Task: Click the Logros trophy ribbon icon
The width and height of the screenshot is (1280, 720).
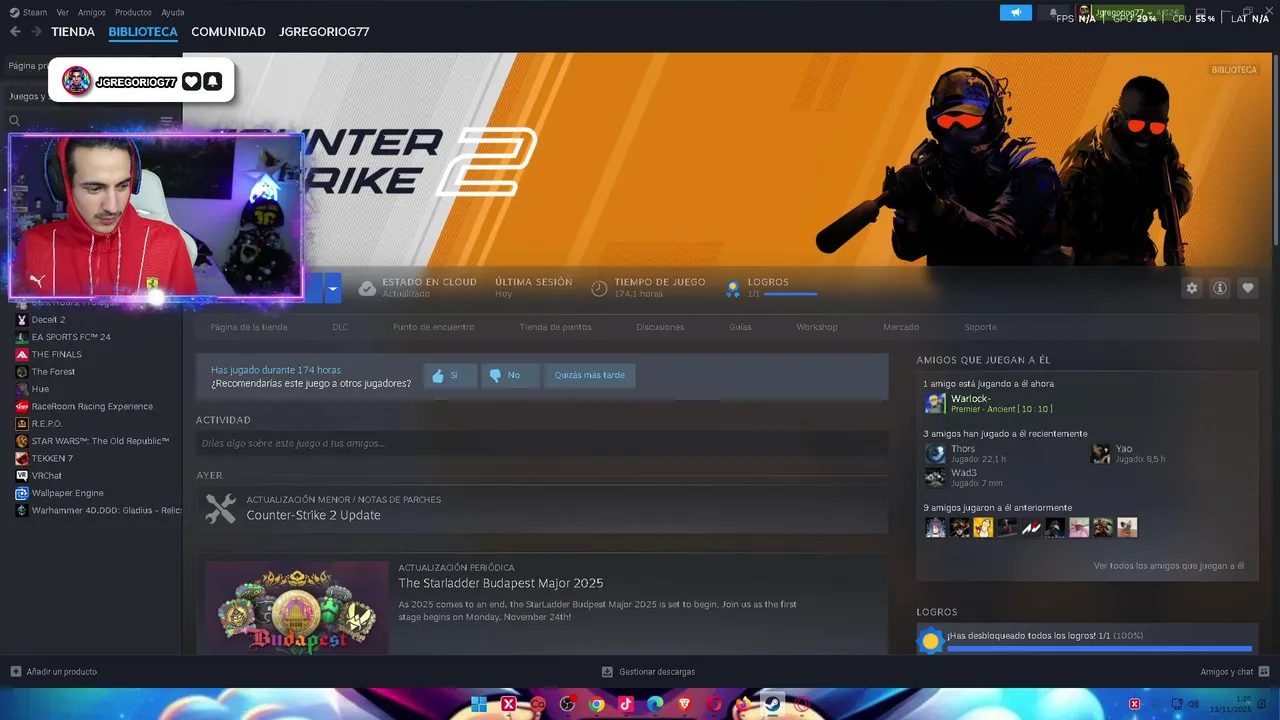Action: [x=733, y=288]
